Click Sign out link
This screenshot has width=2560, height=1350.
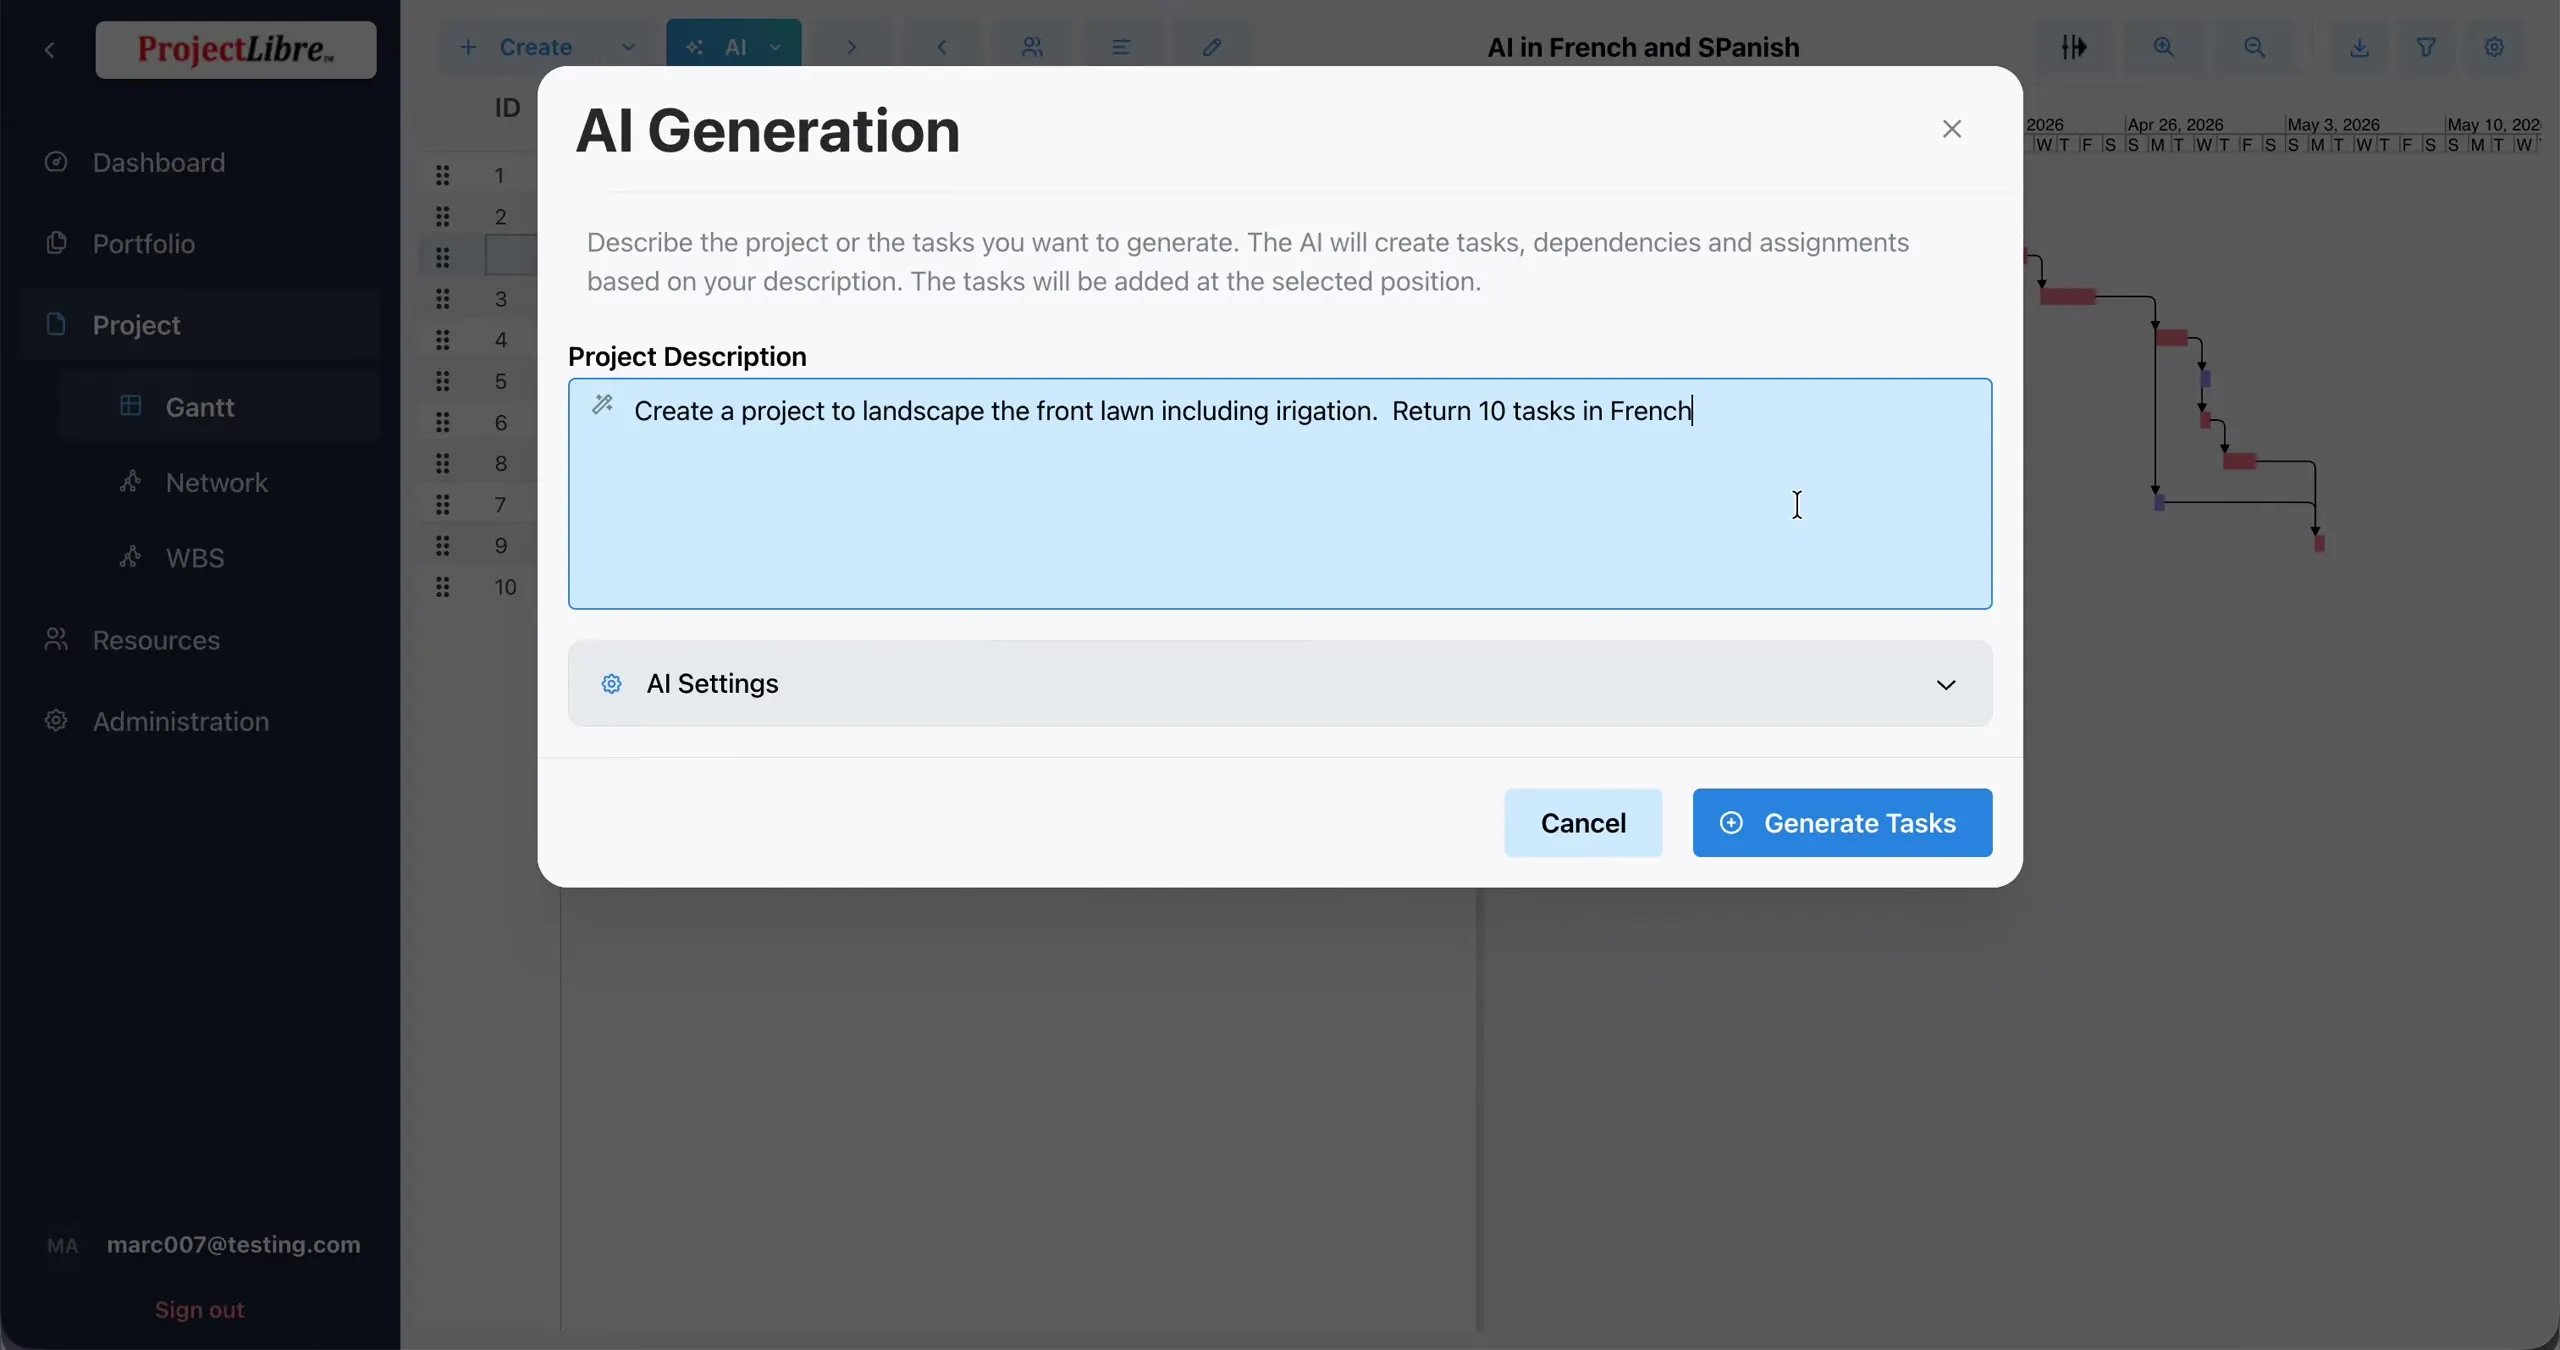coord(199,1310)
